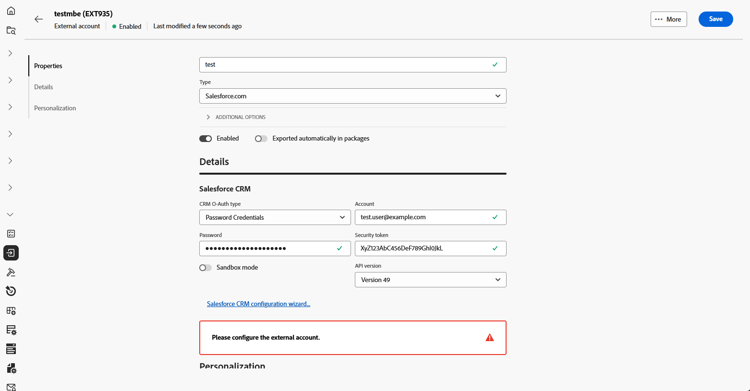The width and height of the screenshot is (750, 391).
Task: Save the external account
Action: tap(716, 19)
